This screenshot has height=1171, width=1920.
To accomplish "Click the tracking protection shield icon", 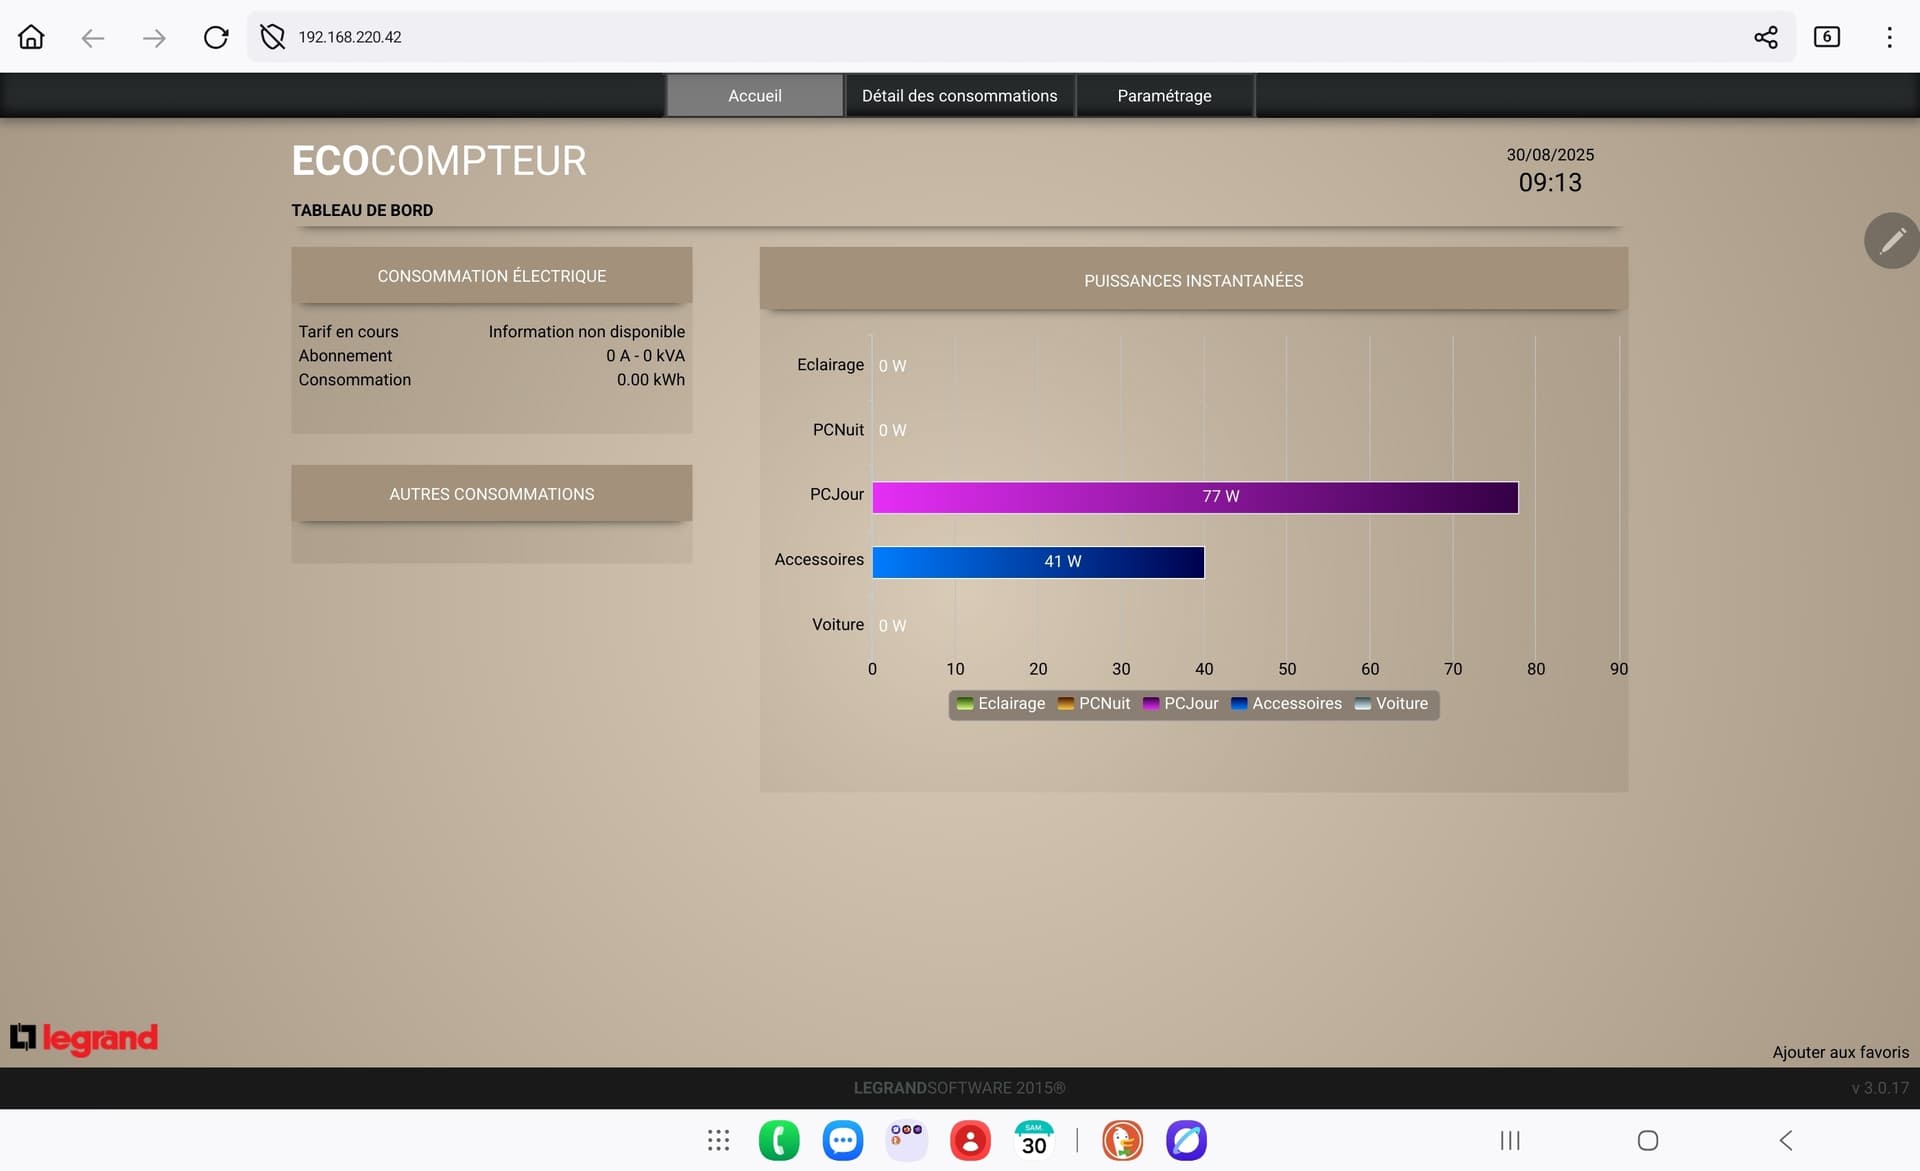I will tap(272, 37).
